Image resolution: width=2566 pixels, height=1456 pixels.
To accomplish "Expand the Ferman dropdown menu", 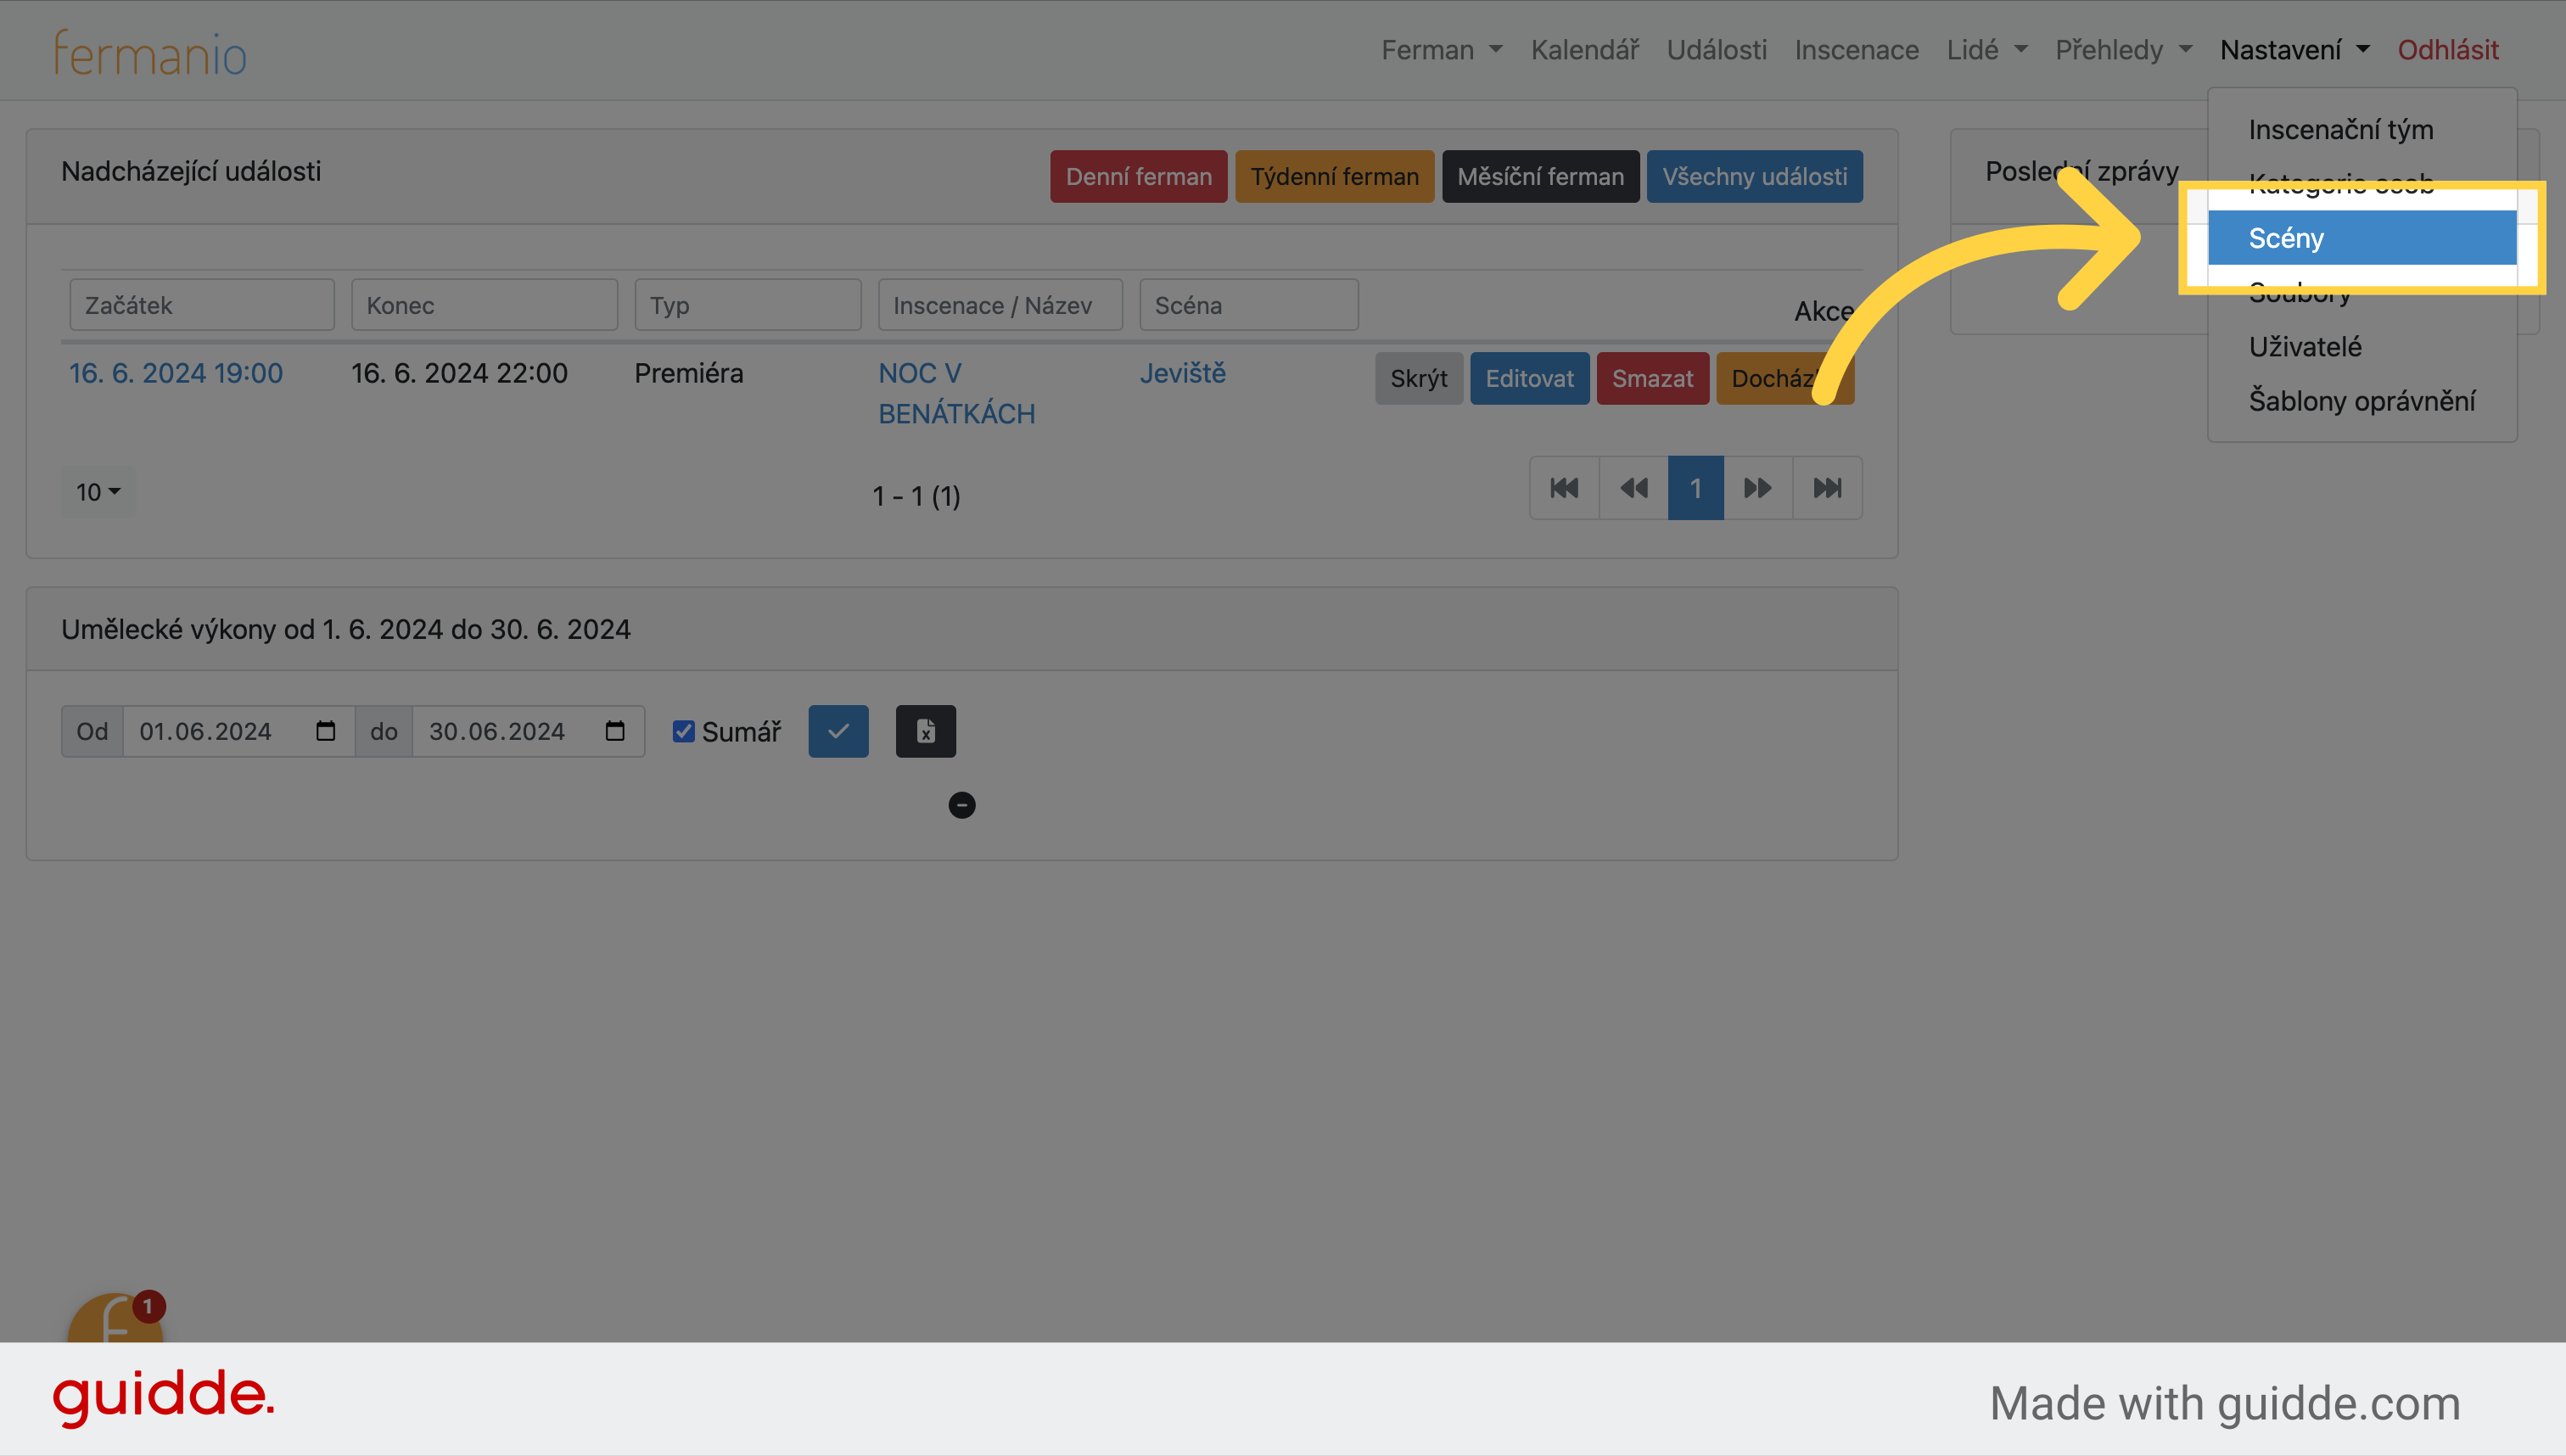I will [1441, 50].
